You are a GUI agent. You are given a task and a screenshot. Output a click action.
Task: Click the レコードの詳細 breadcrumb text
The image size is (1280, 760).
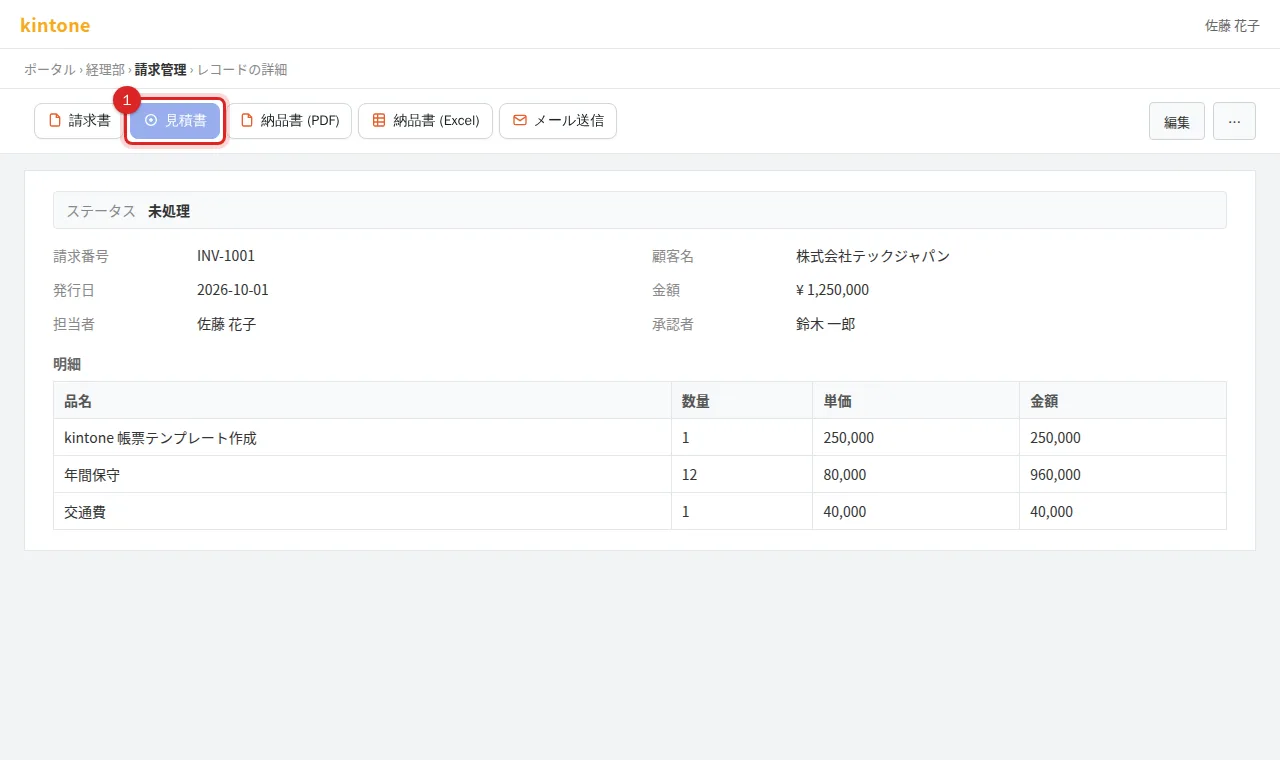(242, 69)
